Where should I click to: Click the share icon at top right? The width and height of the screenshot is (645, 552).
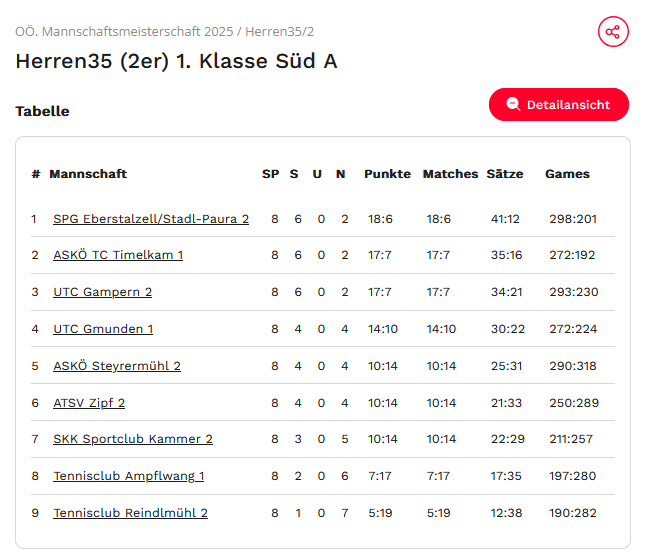click(613, 32)
